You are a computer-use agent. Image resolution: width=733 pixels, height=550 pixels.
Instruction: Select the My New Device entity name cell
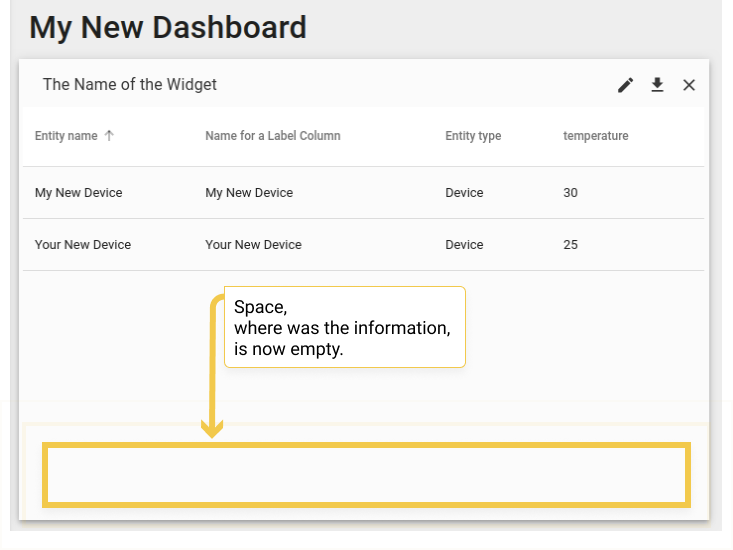coord(79,193)
